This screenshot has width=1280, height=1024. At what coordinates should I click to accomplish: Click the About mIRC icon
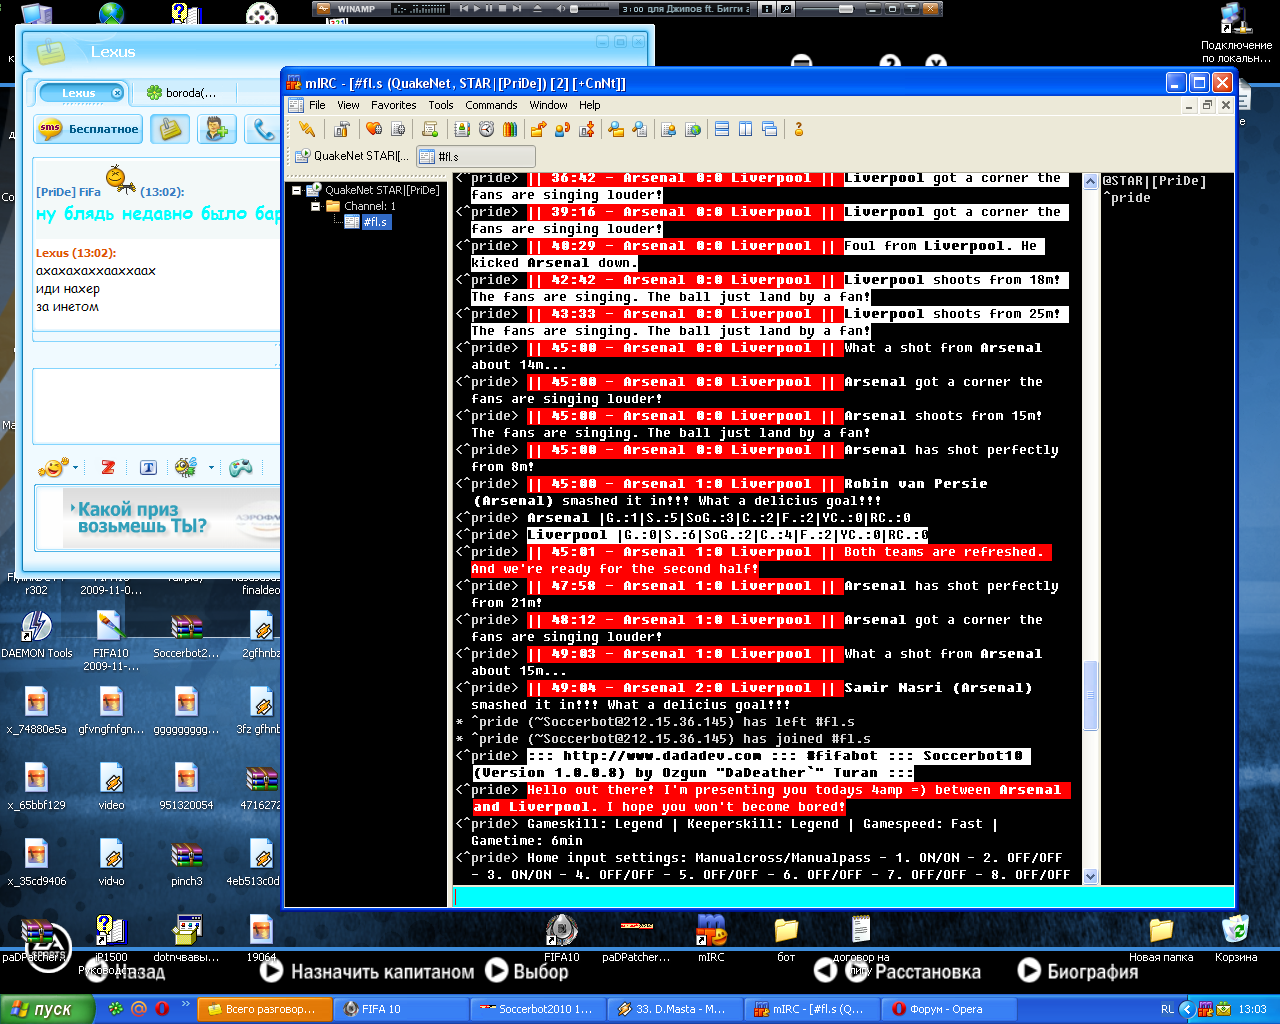pos(798,129)
